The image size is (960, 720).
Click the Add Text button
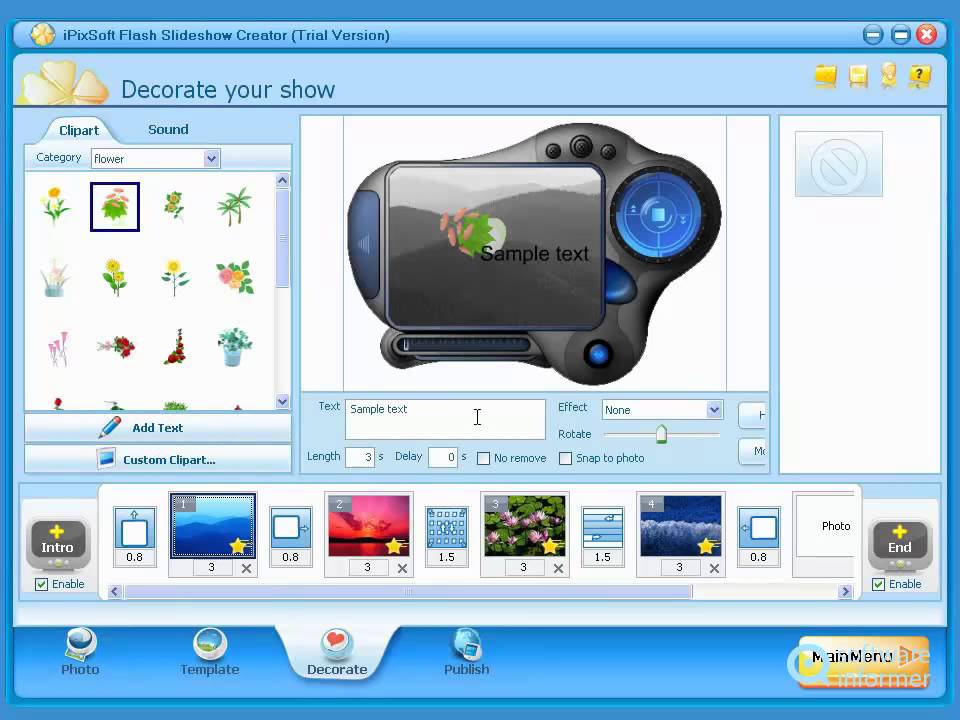click(x=158, y=428)
